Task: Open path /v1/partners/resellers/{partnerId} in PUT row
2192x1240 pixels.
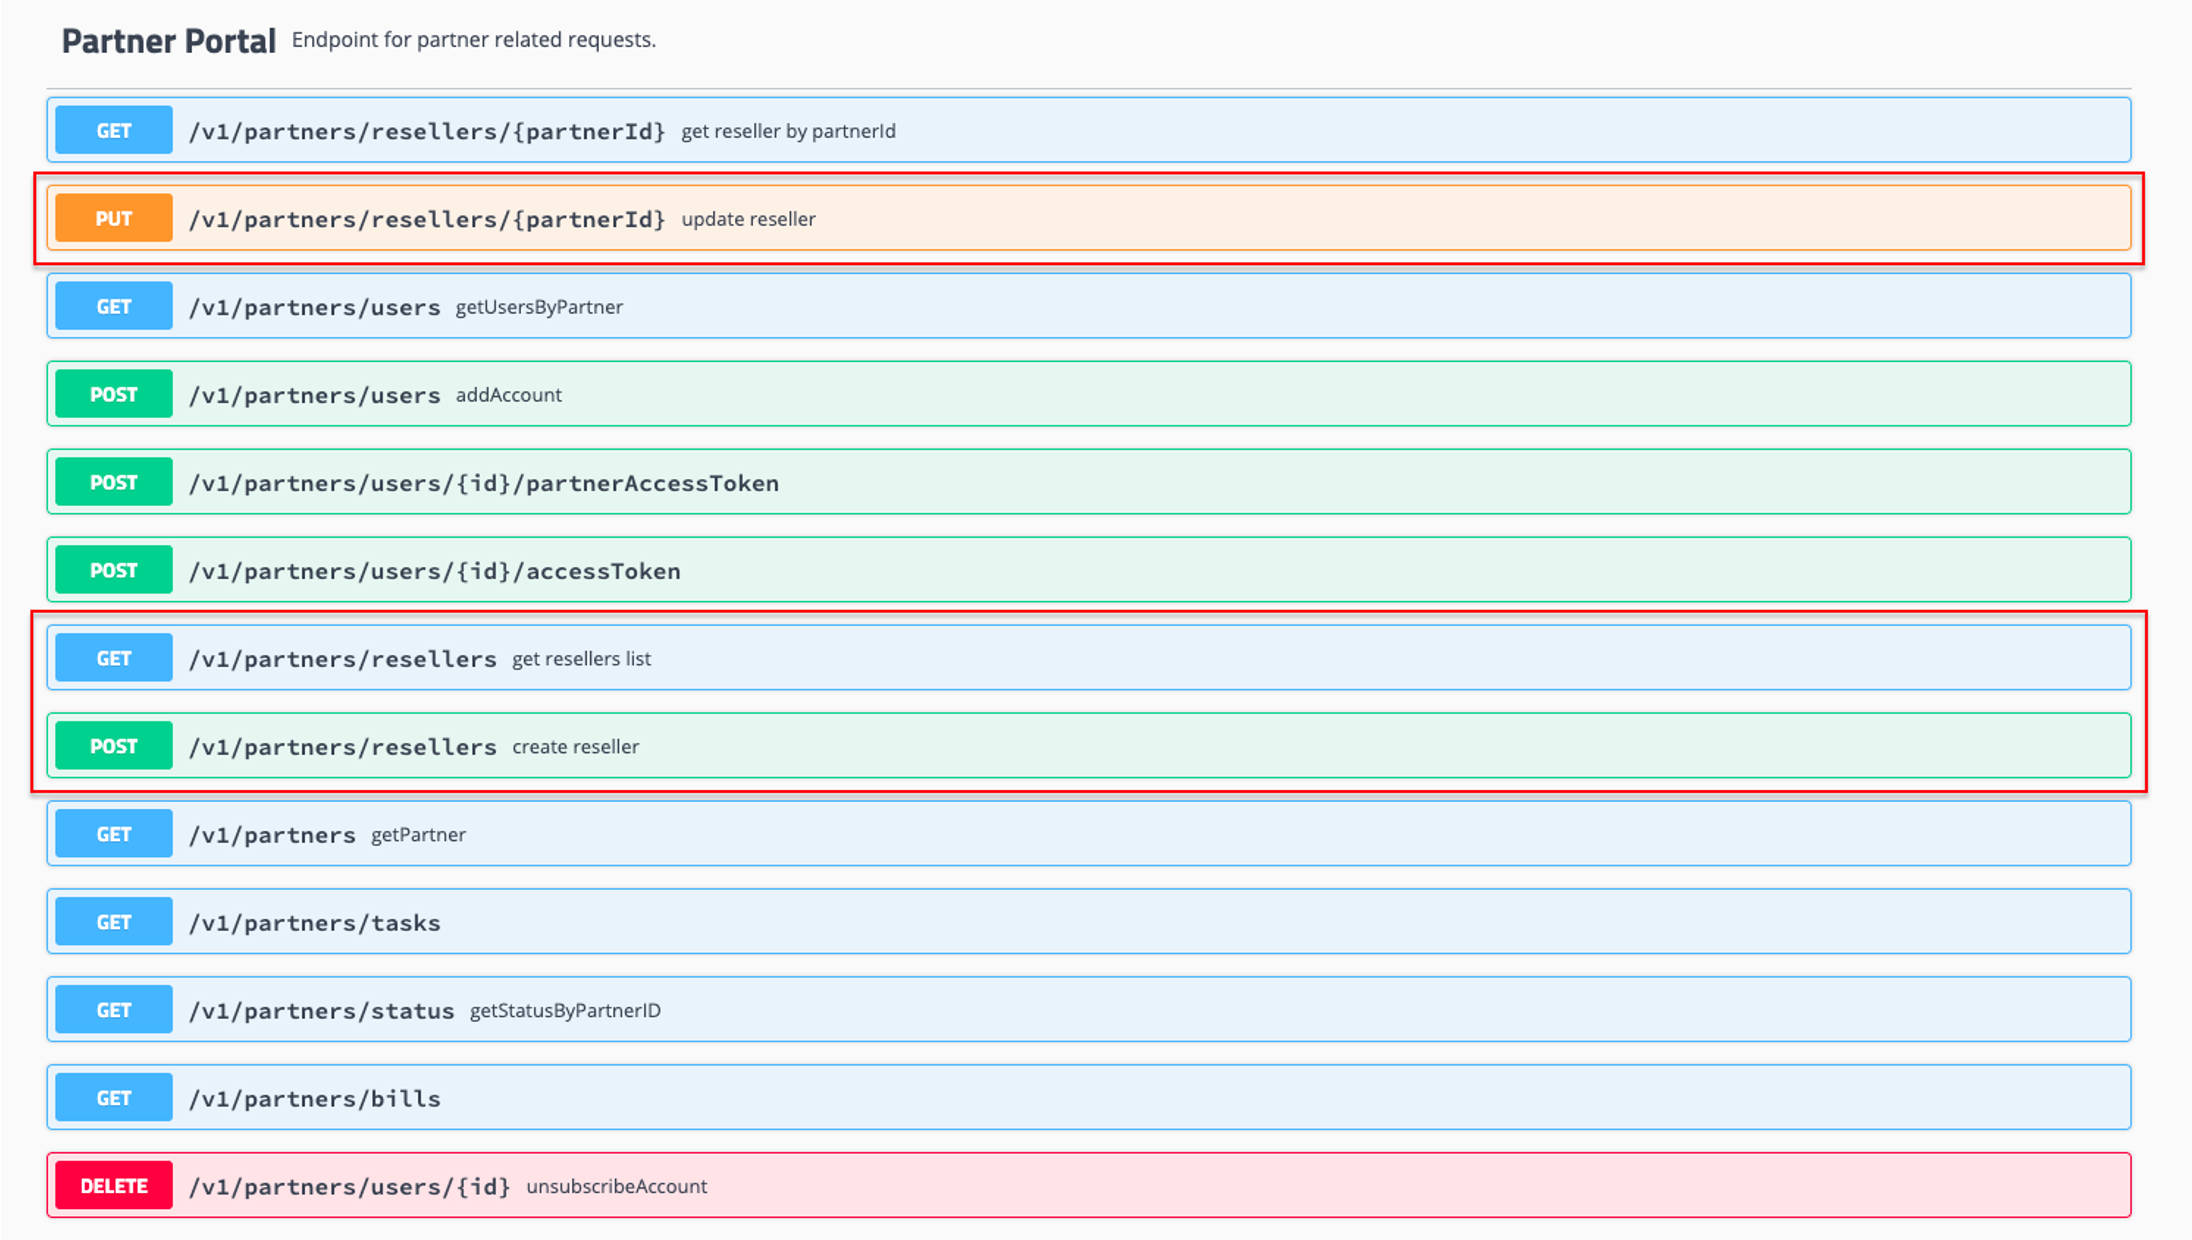Action: [x=427, y=219]
